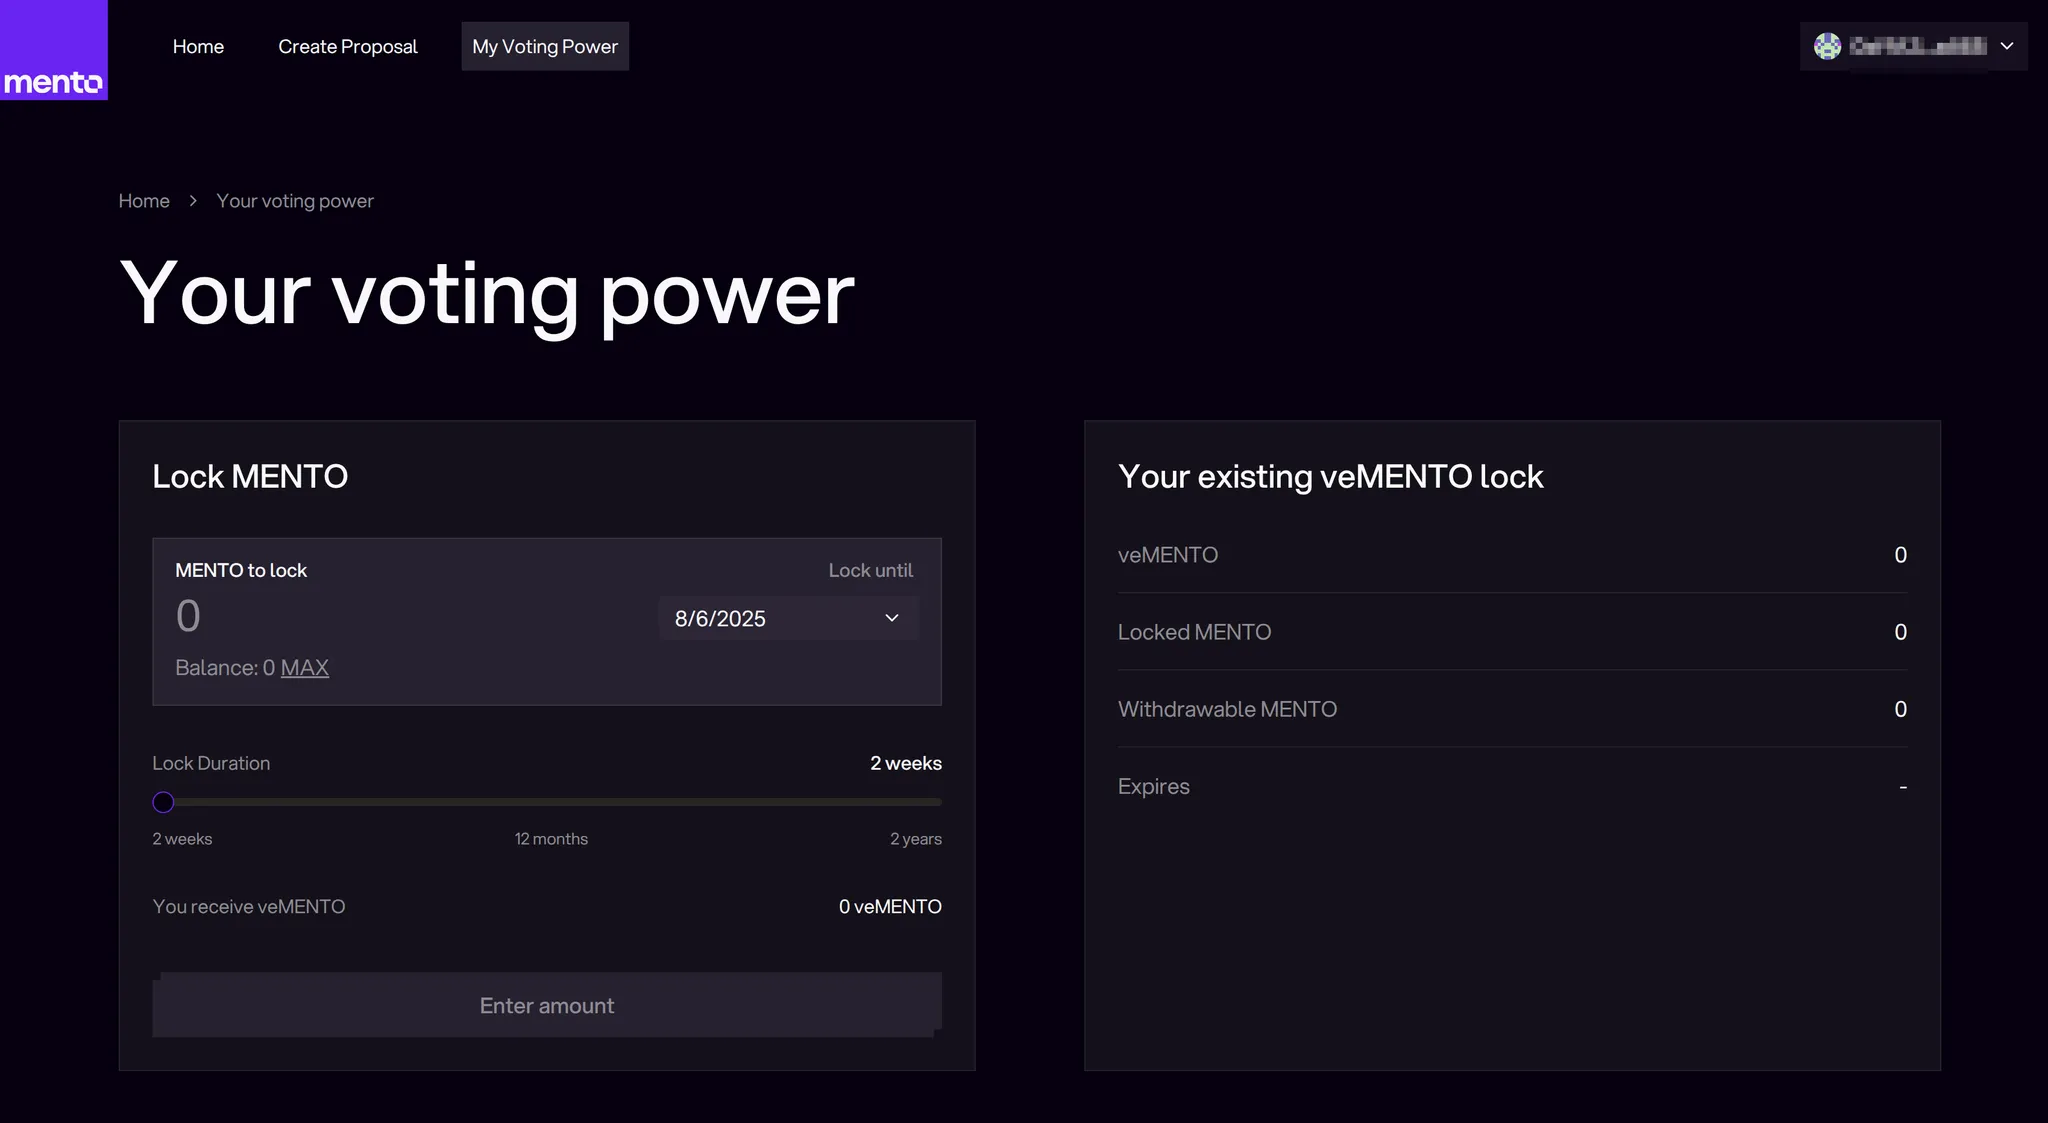
Task: Click the breadcrumb chevron separator
Action: (193, 201)
